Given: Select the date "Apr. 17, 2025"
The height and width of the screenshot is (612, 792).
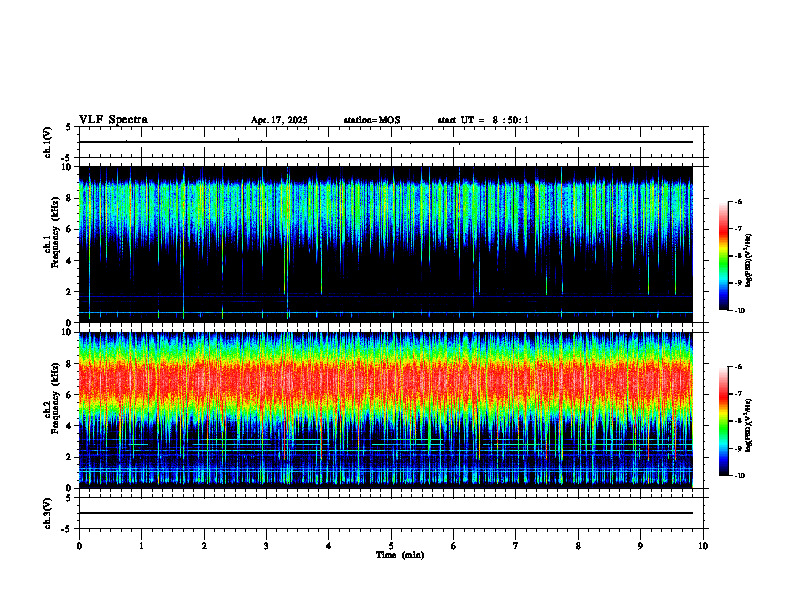Looking at the screenshot, I should [x=279, y=120].
